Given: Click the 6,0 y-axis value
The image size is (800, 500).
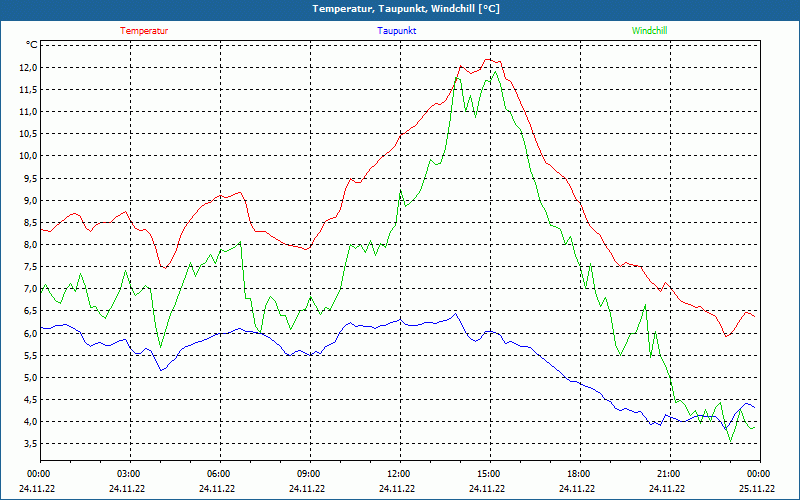Looking at the screenshot, I should [x=31, y=333].
